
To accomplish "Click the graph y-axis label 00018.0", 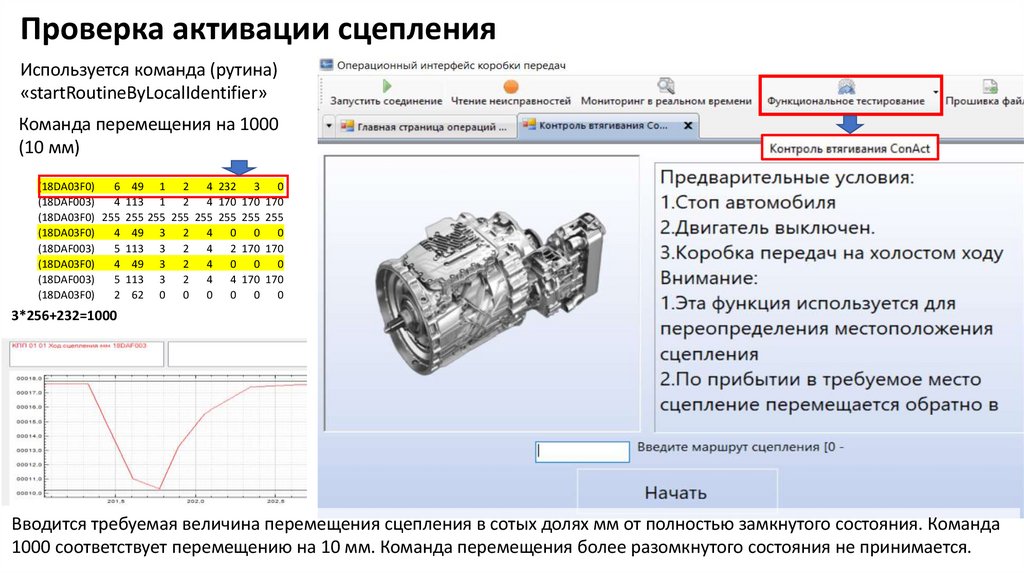I will click(x=29, y=378).
